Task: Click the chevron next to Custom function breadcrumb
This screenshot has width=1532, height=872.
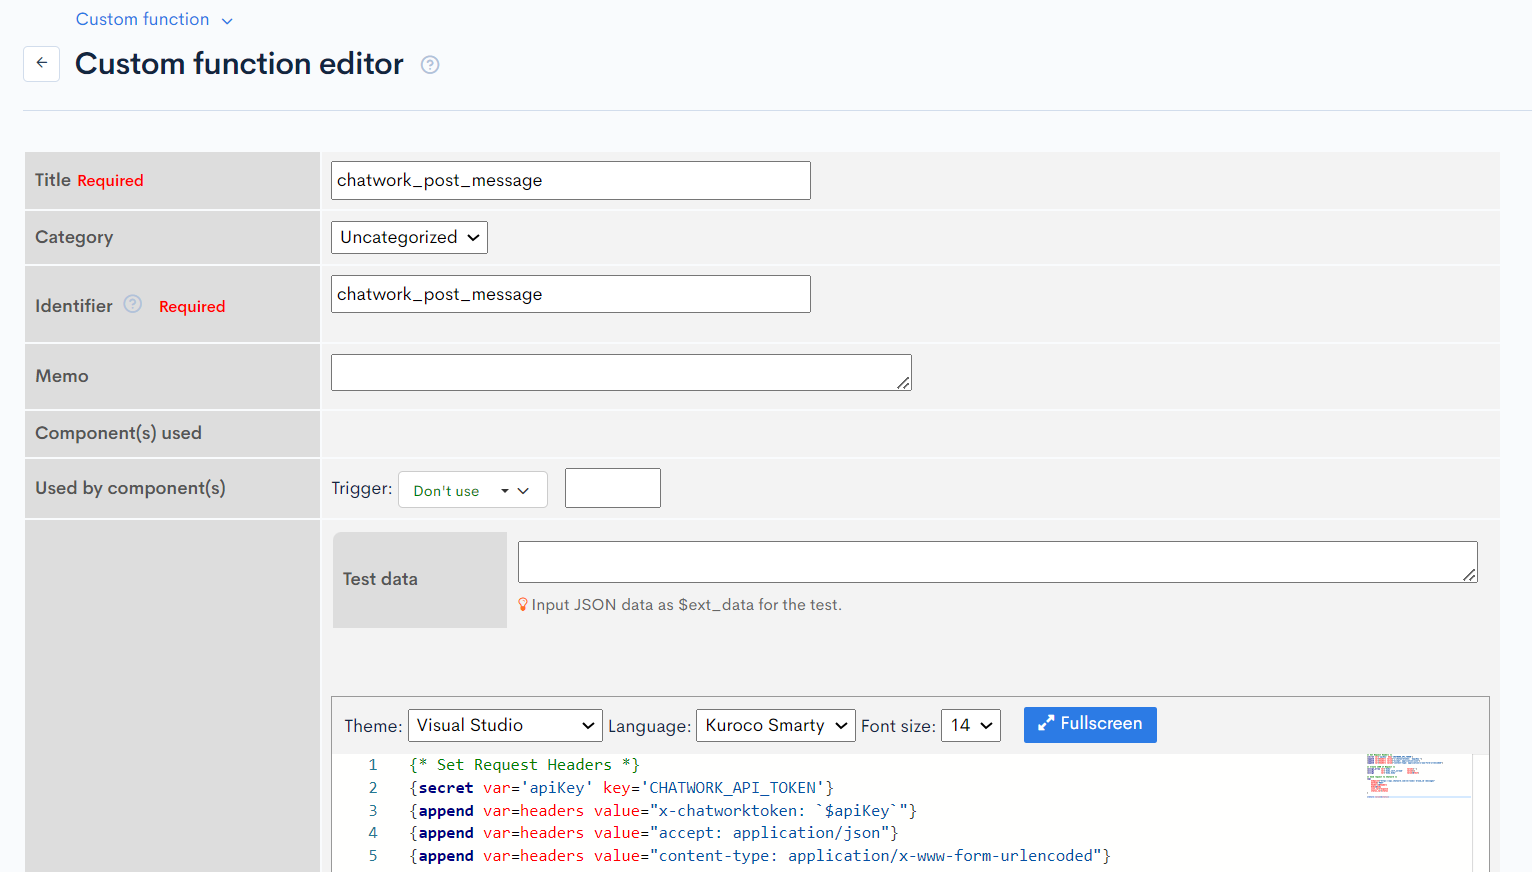Action: (226, 19)
